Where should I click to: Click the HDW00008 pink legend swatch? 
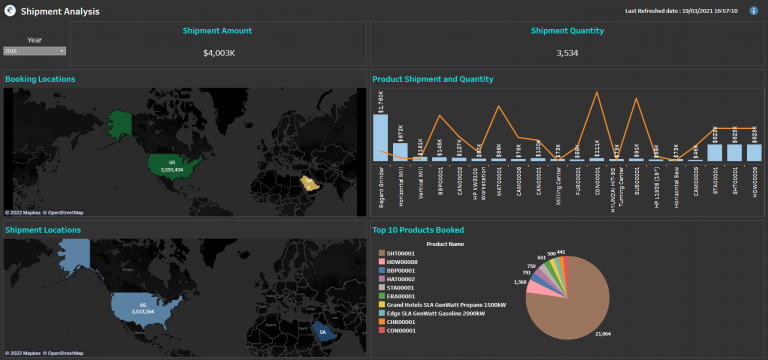coord(382,262)
